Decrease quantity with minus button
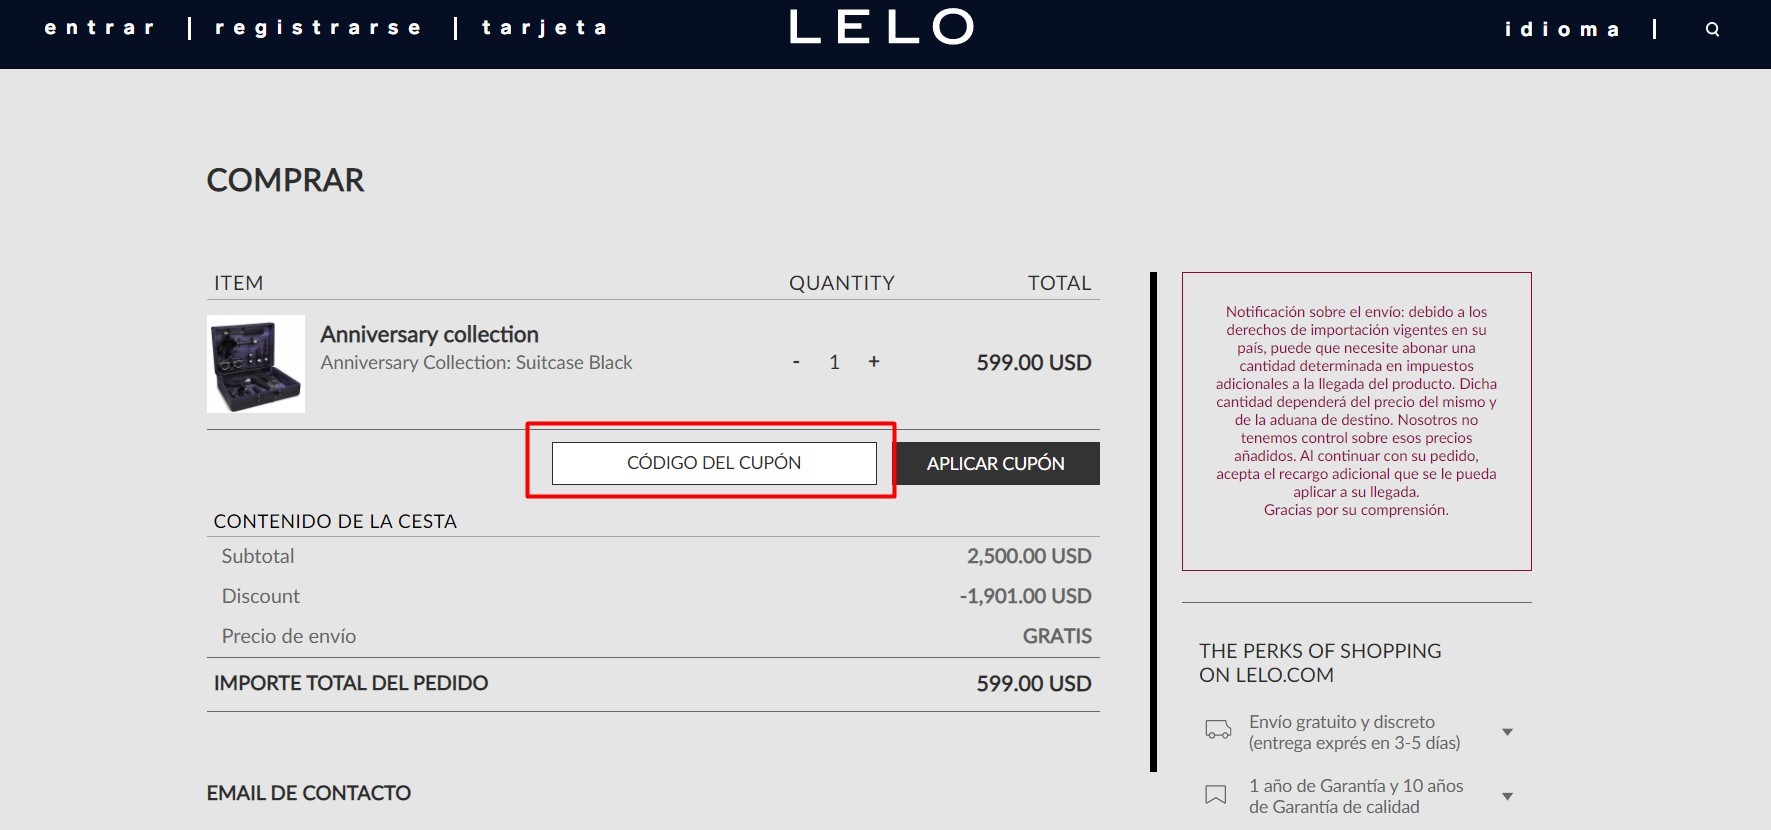This screenshot has width=1771, height=830. point(796,362)
